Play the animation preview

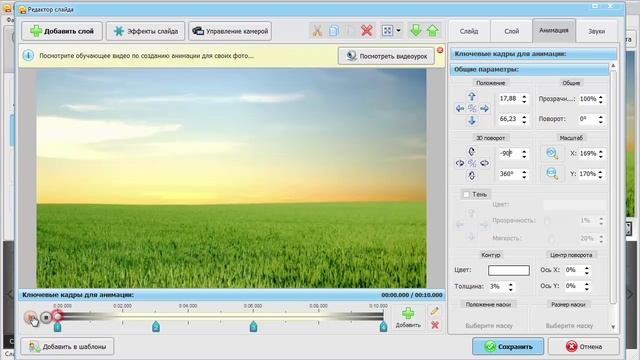(31, 317)
